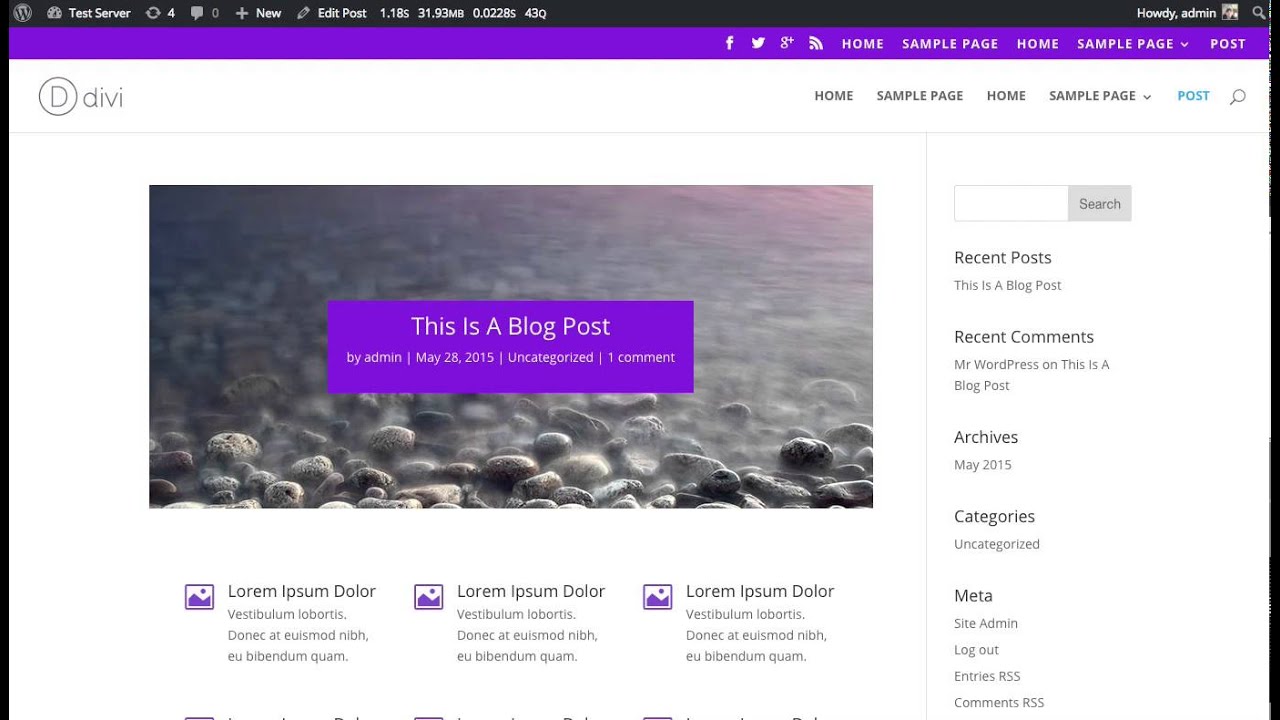Open the WordPress logo menu in the admin bar

pyautogui.click(x=22, y=13)
